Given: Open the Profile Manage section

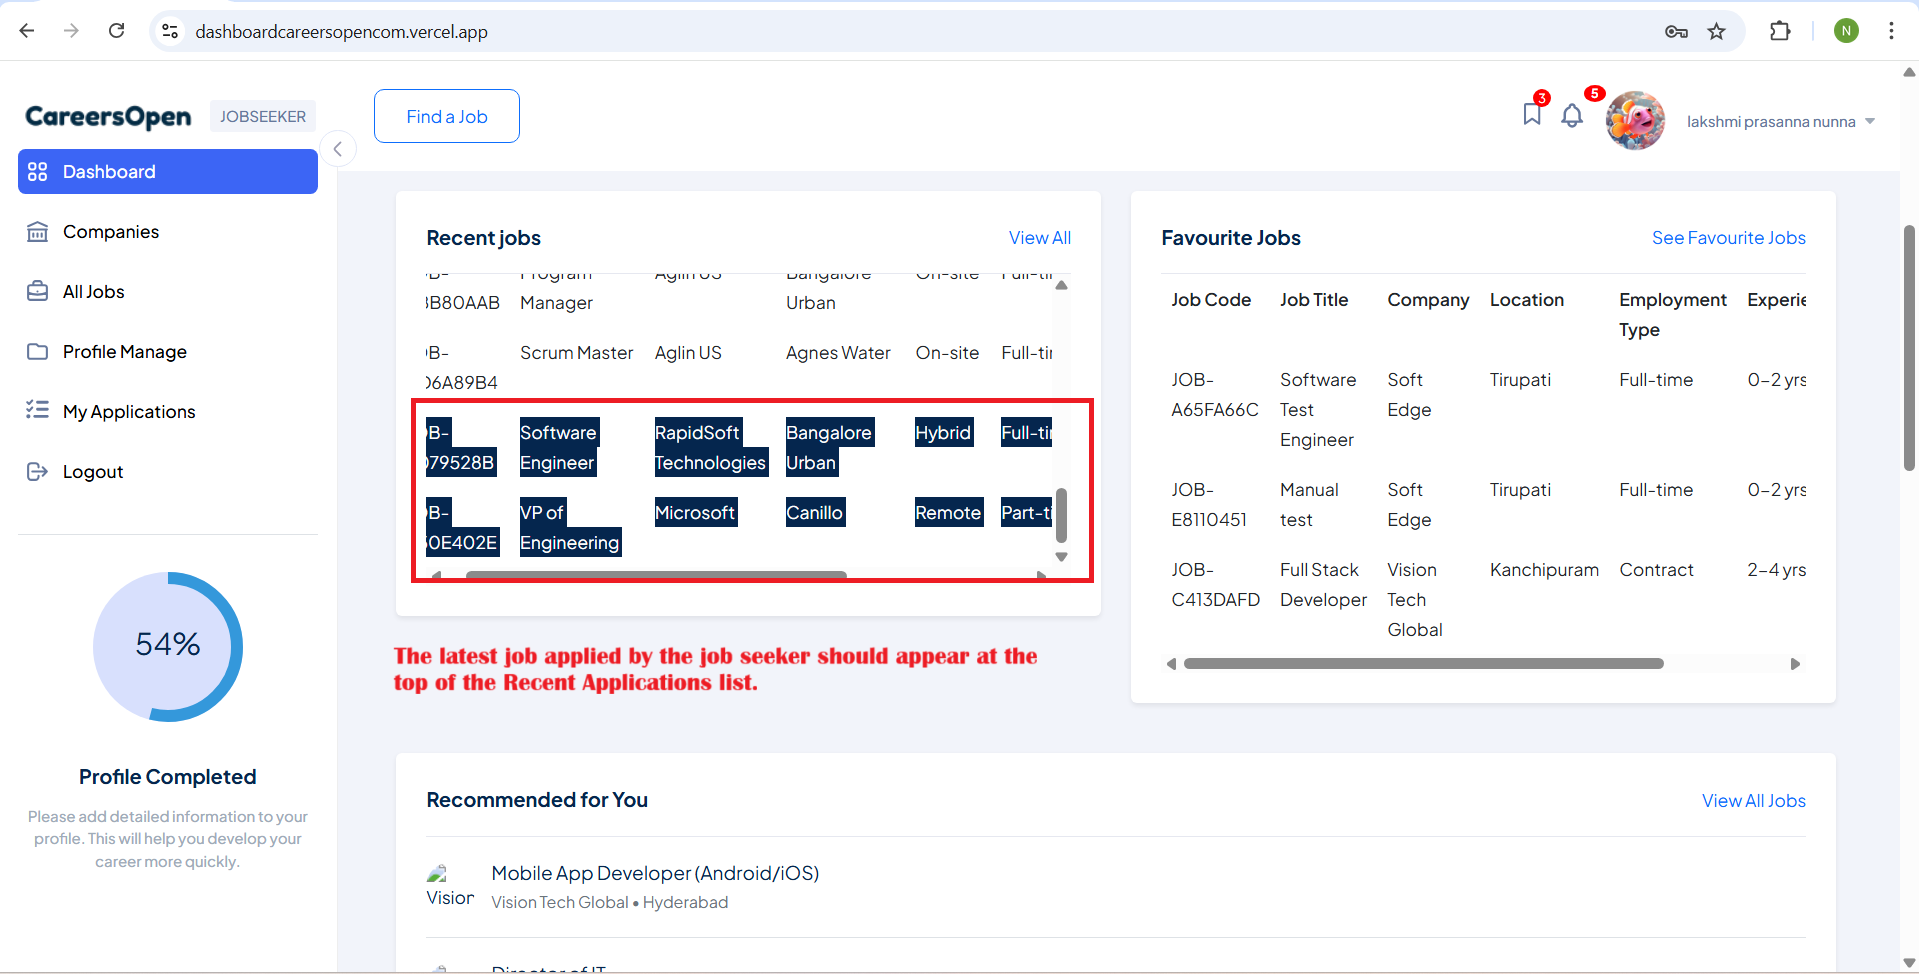Looking at the screenshot, I should pyautogui.click(x=124, y=352).
